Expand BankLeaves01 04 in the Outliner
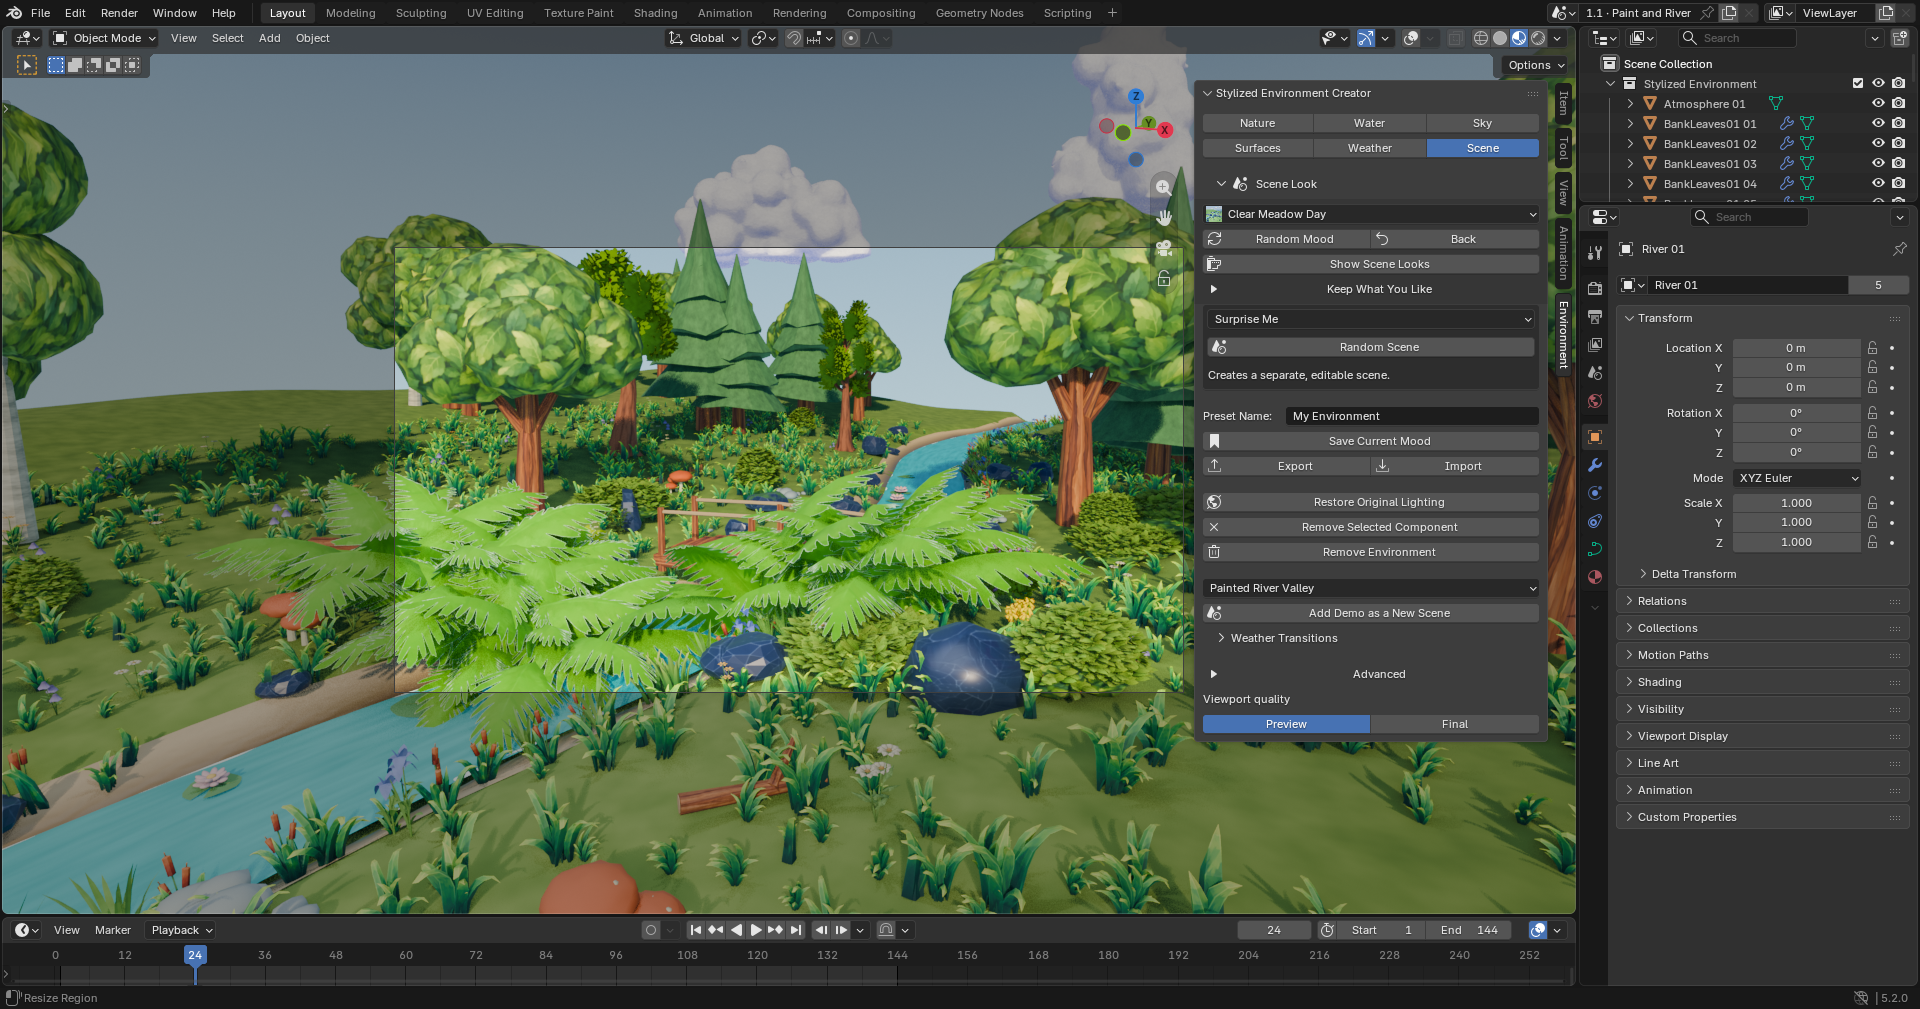The width and height of the screenshot is (1920, 1009). click(x=1630, y=183)
